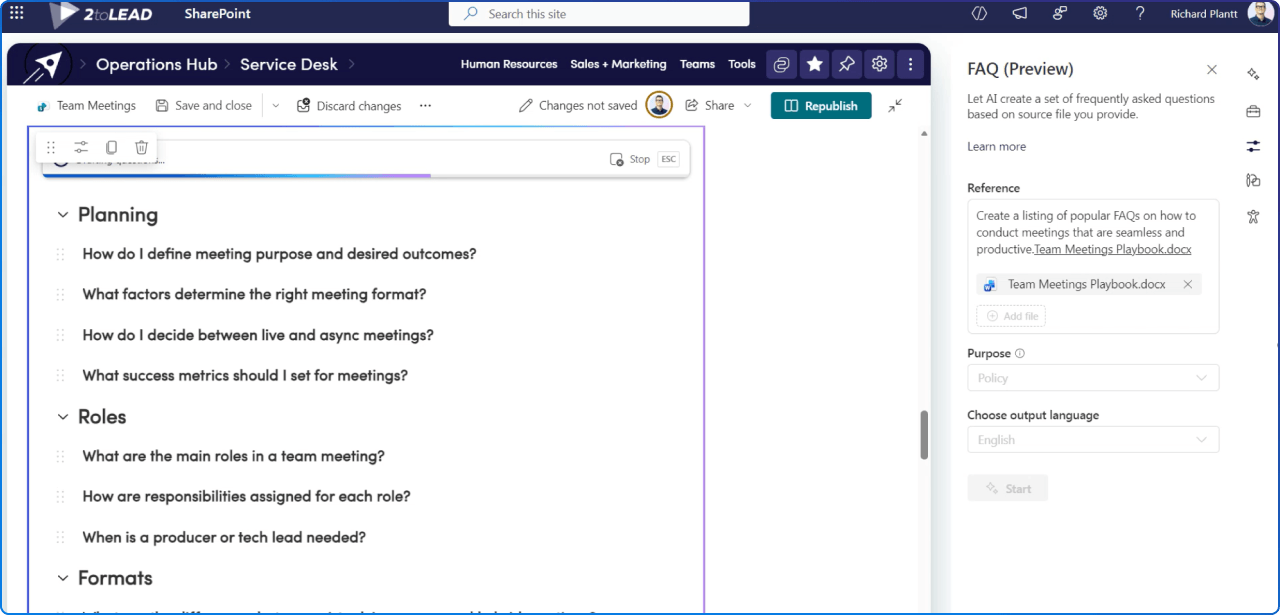1280x615 pixels.
Task: Collapse the Planning section
Action: (62, 214)
